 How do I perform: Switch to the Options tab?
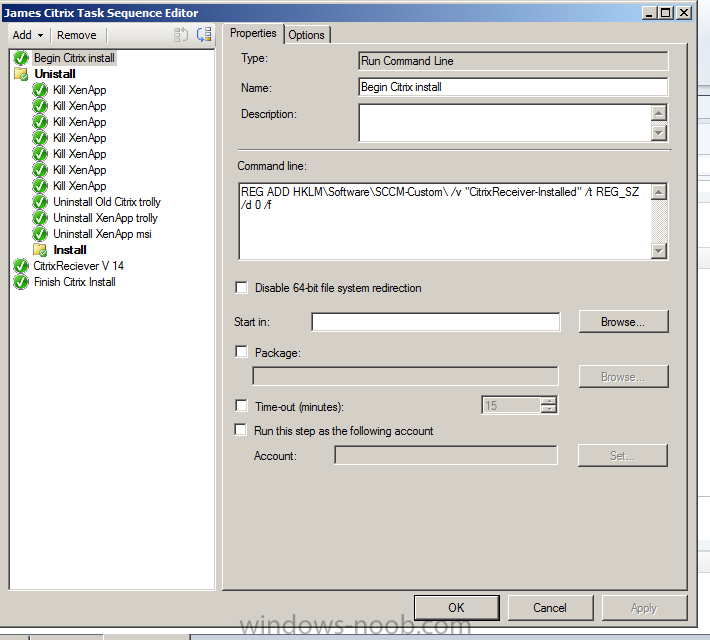coord(307,35)
